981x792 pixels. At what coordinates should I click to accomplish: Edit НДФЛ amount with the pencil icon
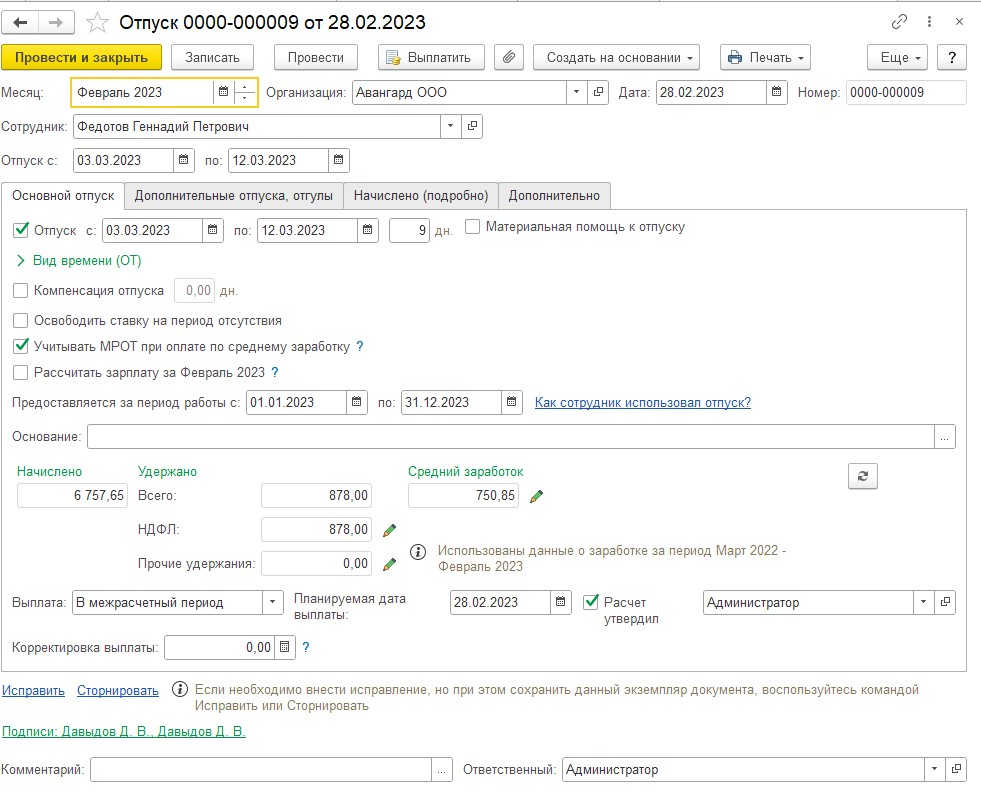(389, 531)
